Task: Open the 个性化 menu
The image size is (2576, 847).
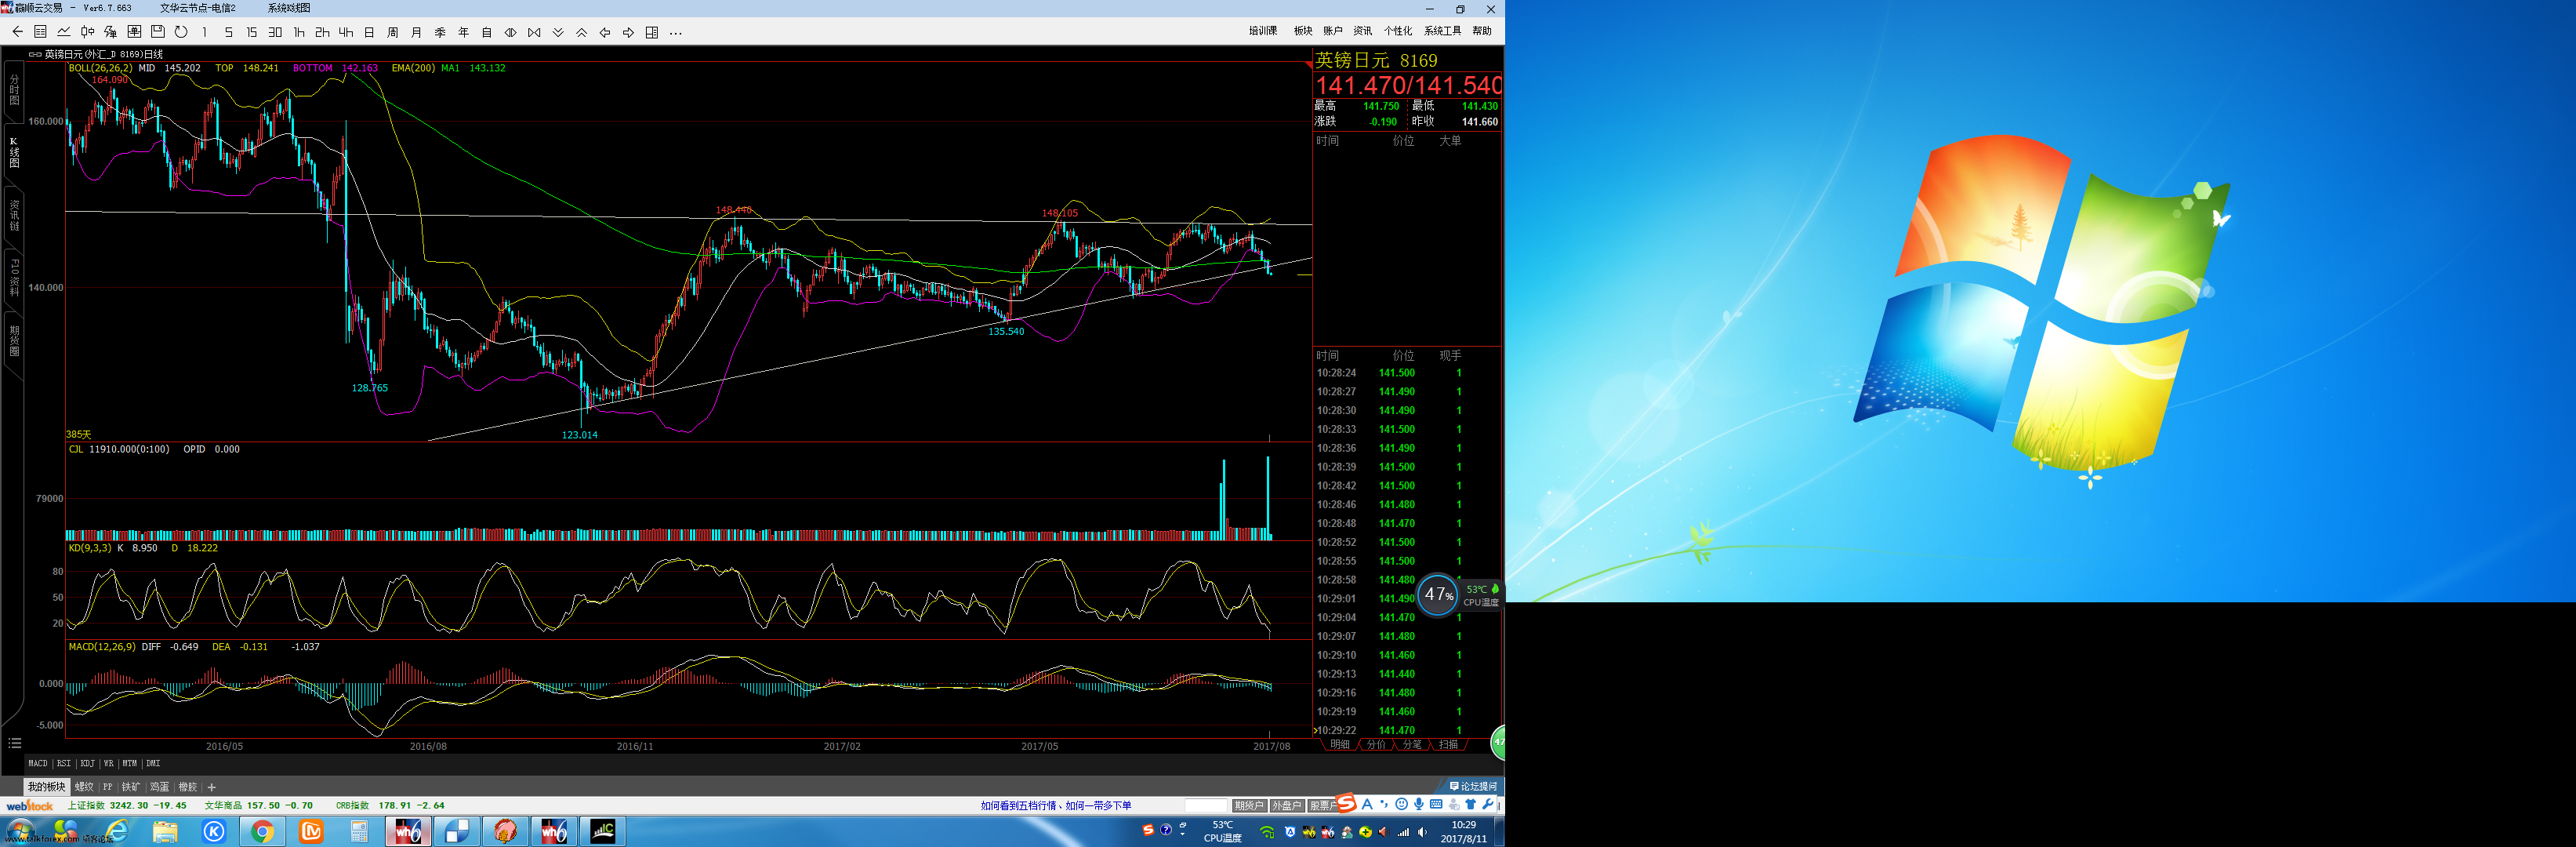Action: tap(1397, 31)
